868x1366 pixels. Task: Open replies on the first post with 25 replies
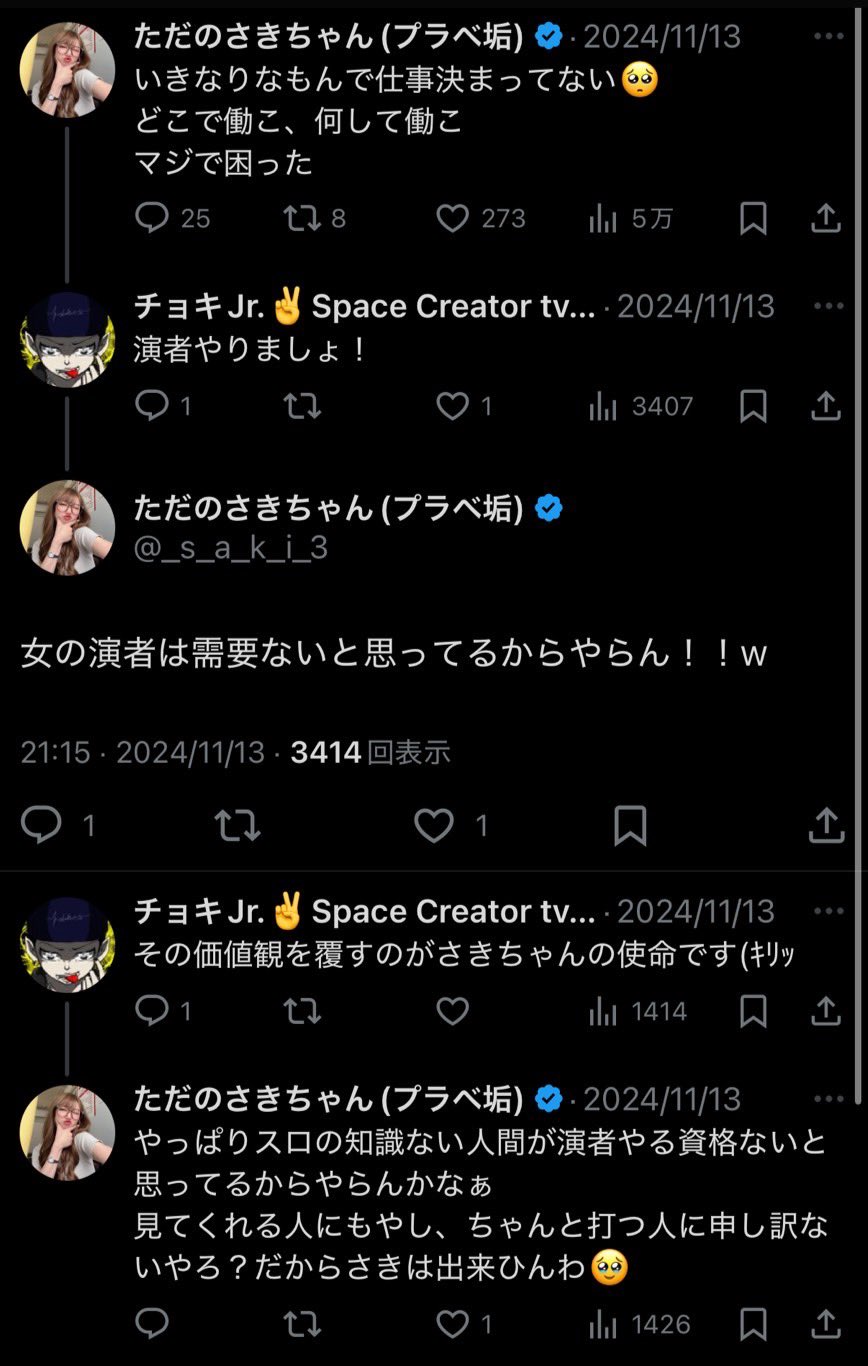(x=172, y=218)
